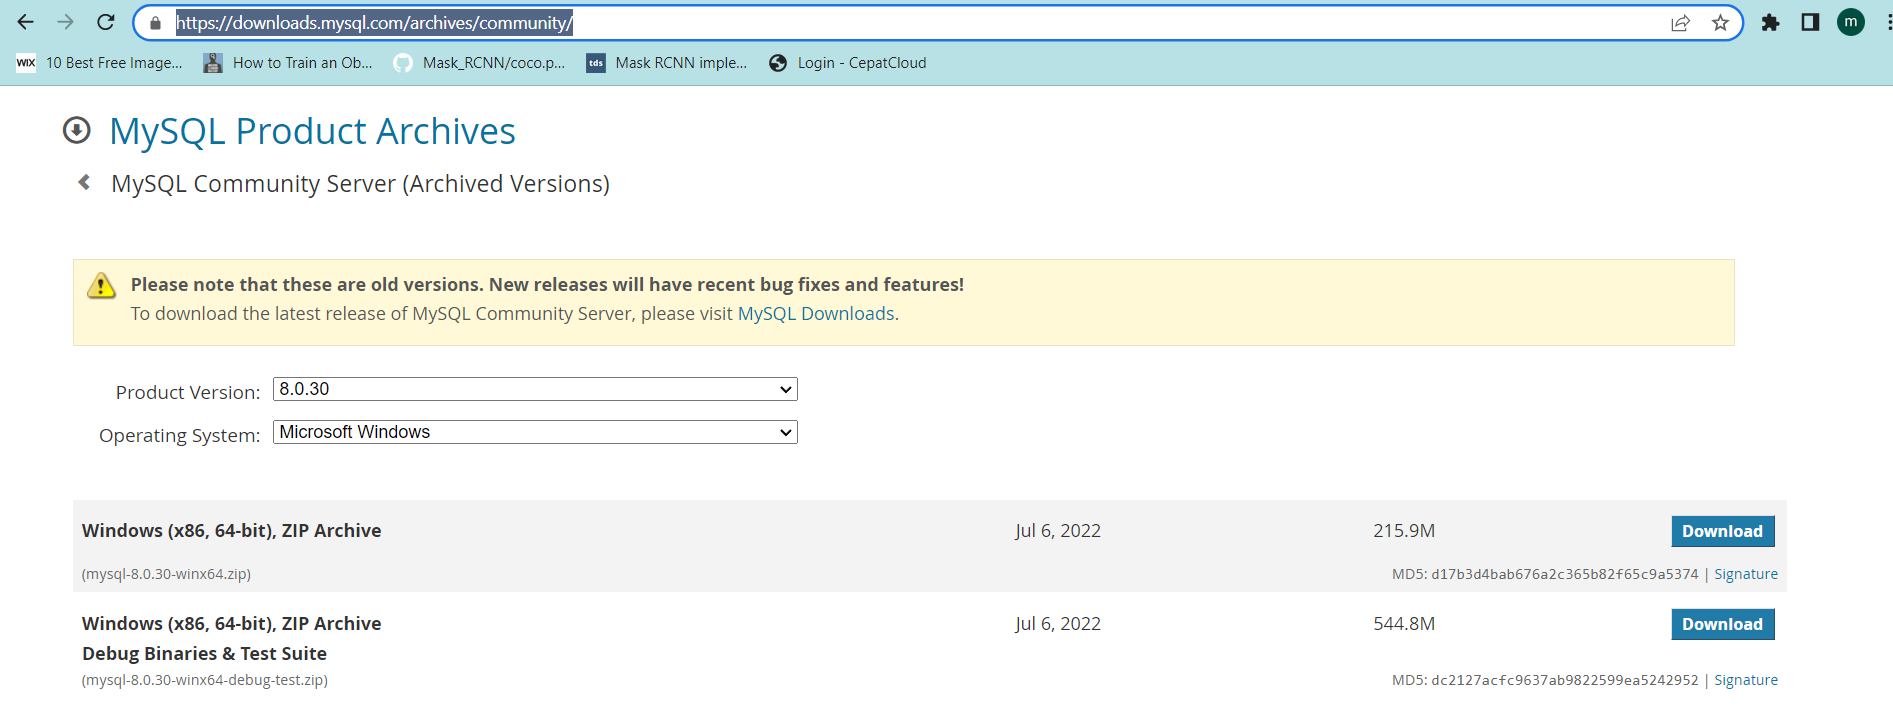Viewport: 1893px width, 712px height.
Task: Reload the current page
Action: pyautogui.click(x=106, y=22)
